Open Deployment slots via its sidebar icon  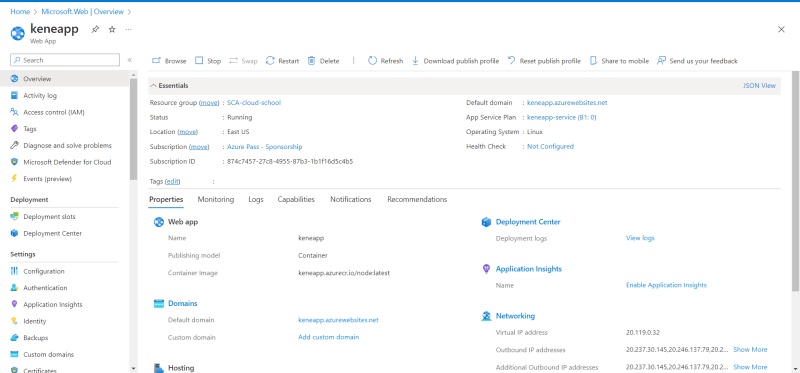click(14, 217)
